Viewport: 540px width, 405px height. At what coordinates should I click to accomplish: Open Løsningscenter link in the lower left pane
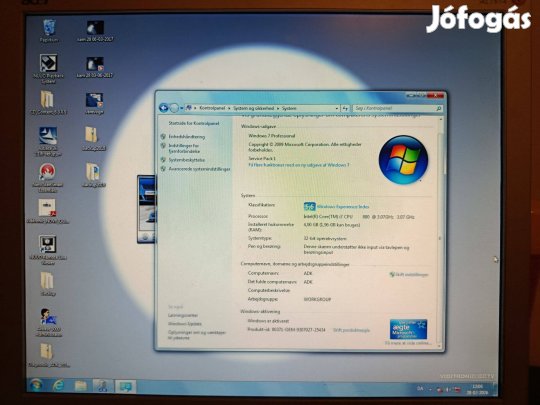pyautogui.click(x=183, y=315)
